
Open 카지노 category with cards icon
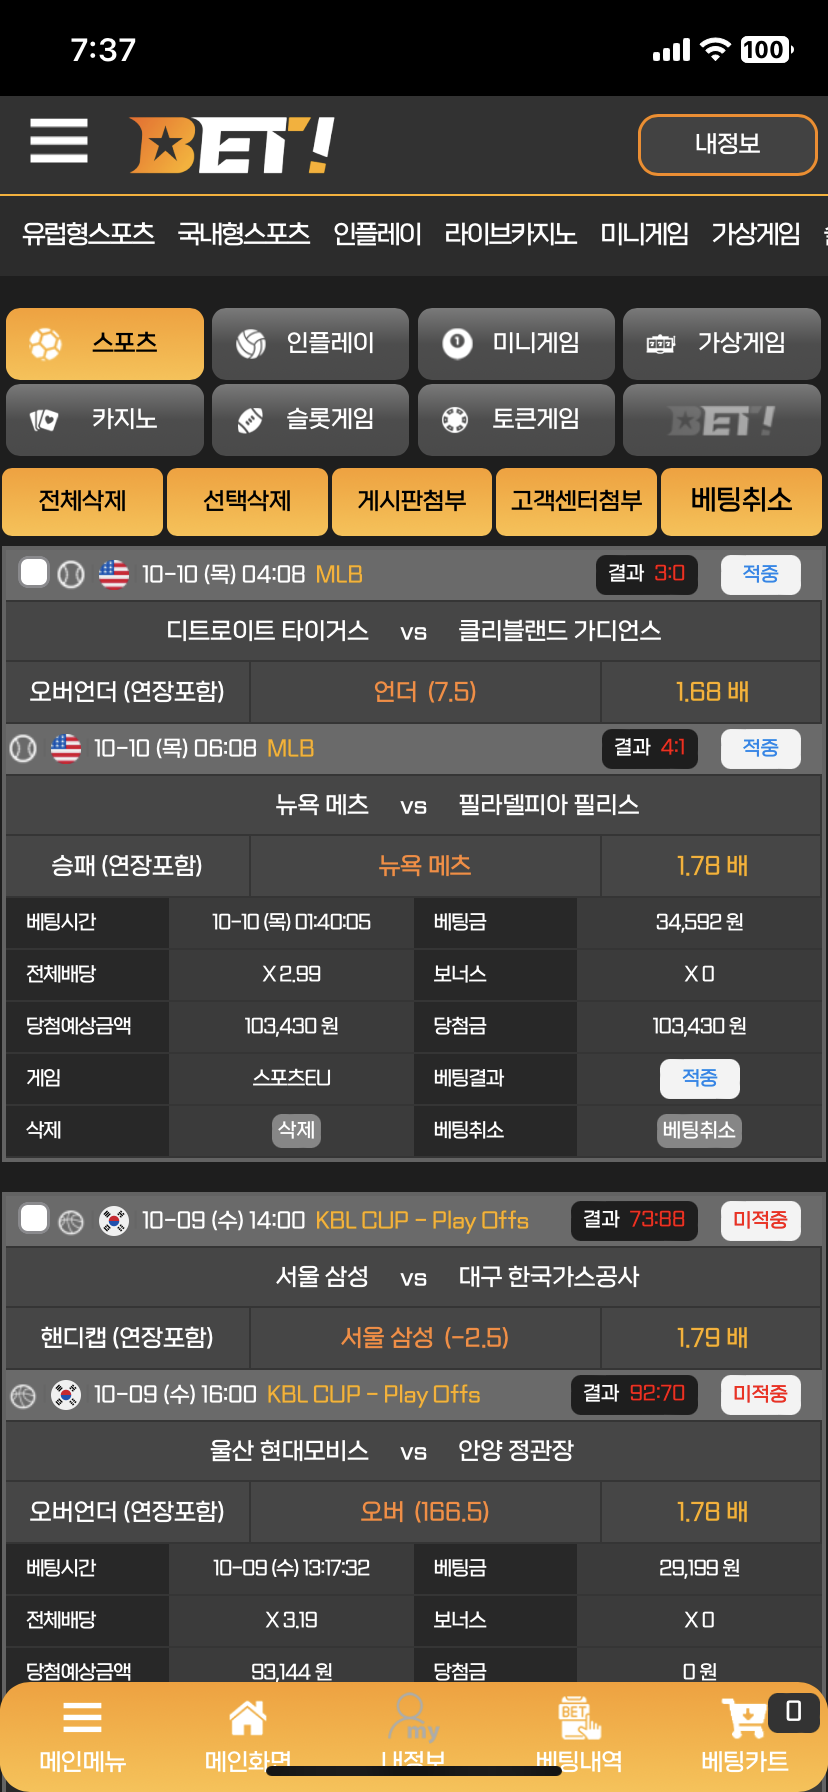point(105,419)
